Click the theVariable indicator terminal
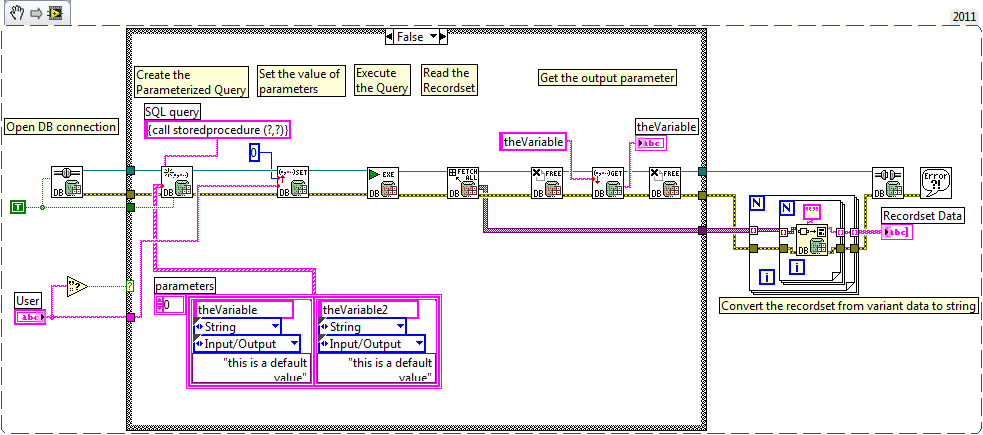Image resolution: width=983 pixels, height=435 pixels. pyautogui.click(x=651, y=144)
